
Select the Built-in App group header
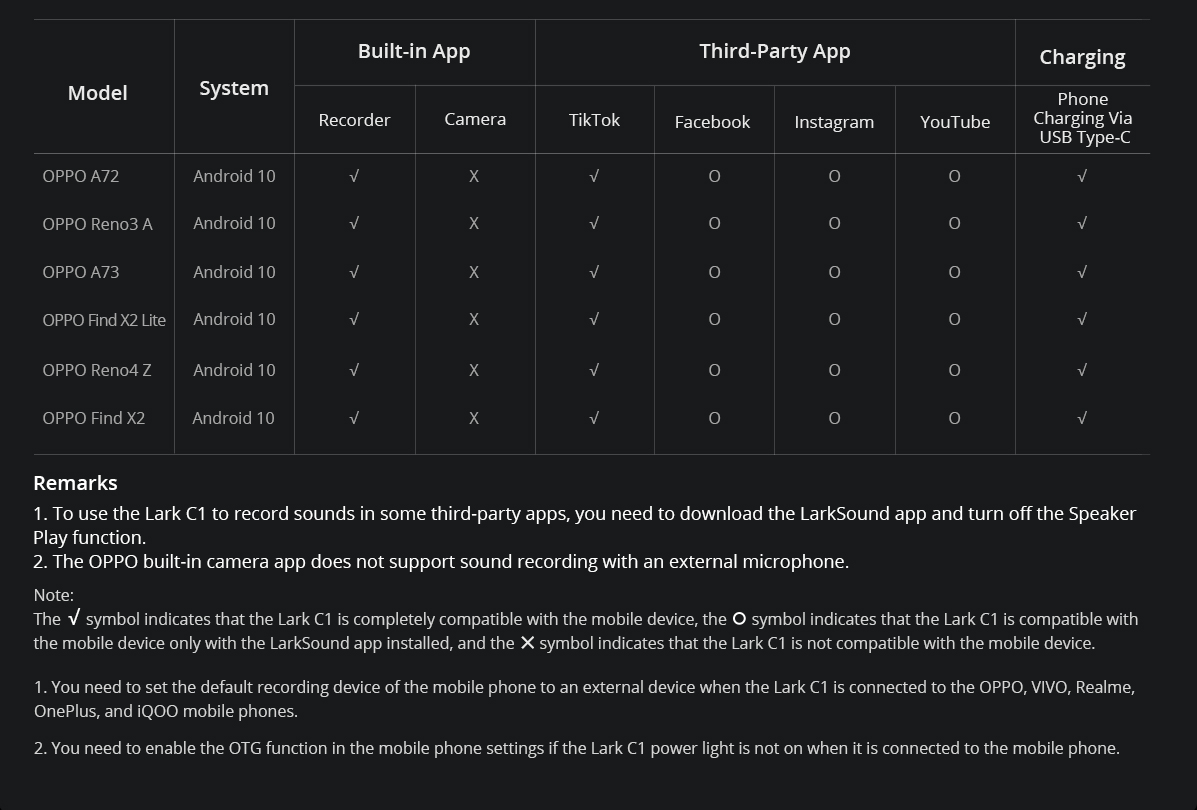click(414, 52)
